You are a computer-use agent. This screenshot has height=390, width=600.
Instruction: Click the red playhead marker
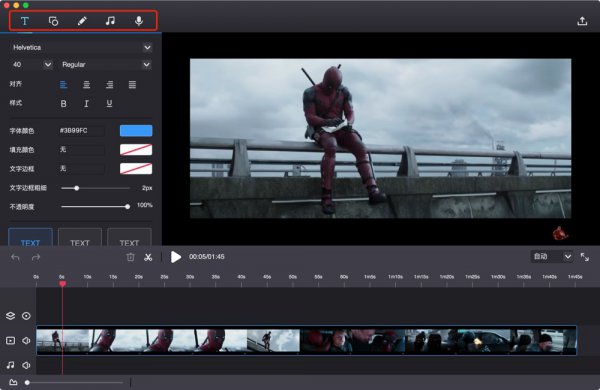tap(62, 284)
